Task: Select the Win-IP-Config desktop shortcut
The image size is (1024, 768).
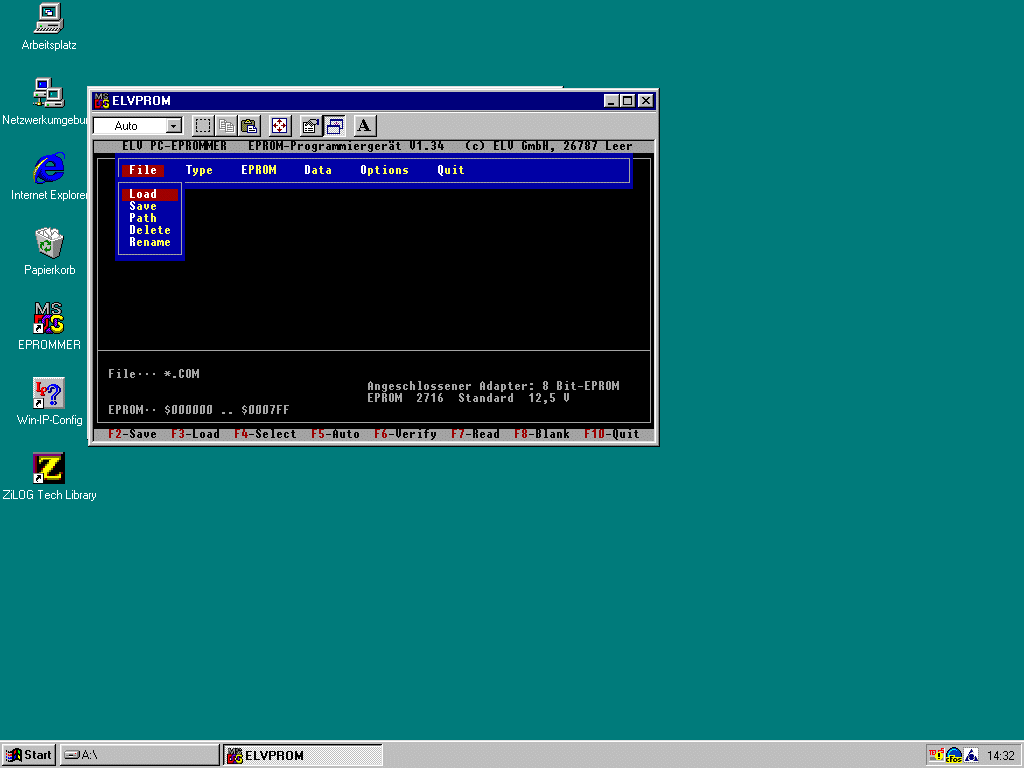Action: 49,402
